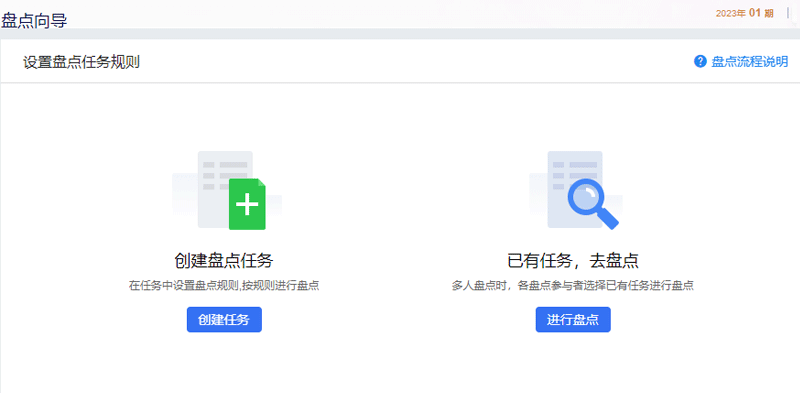Click the 创建任务 button
This screenshot has height=393, width=800.
(224, 320)
